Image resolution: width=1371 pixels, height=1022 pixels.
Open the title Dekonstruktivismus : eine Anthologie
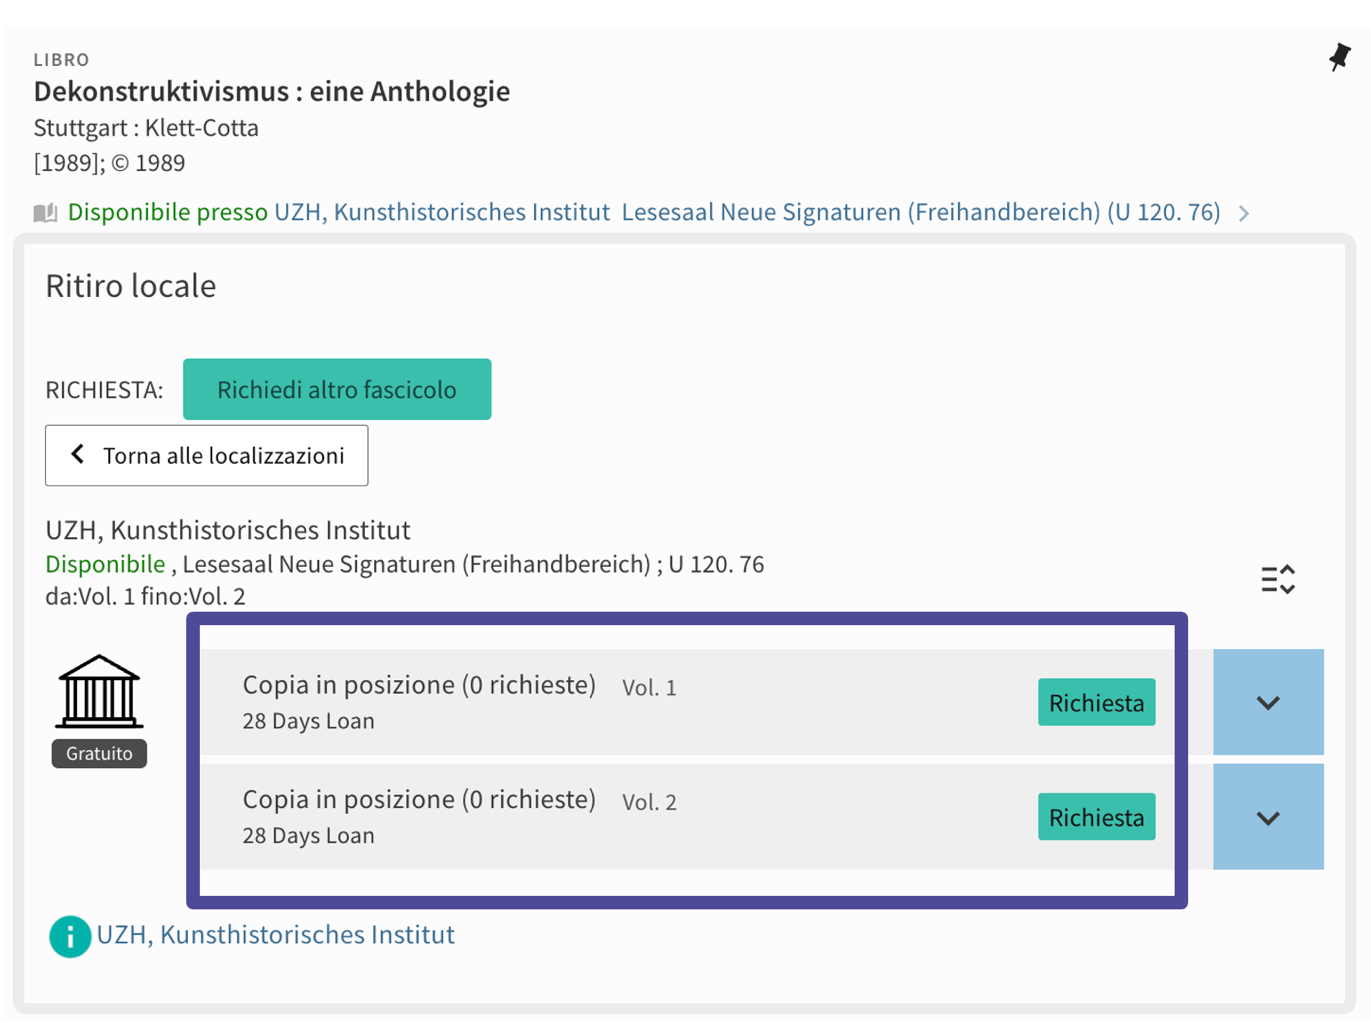point(272,91)
